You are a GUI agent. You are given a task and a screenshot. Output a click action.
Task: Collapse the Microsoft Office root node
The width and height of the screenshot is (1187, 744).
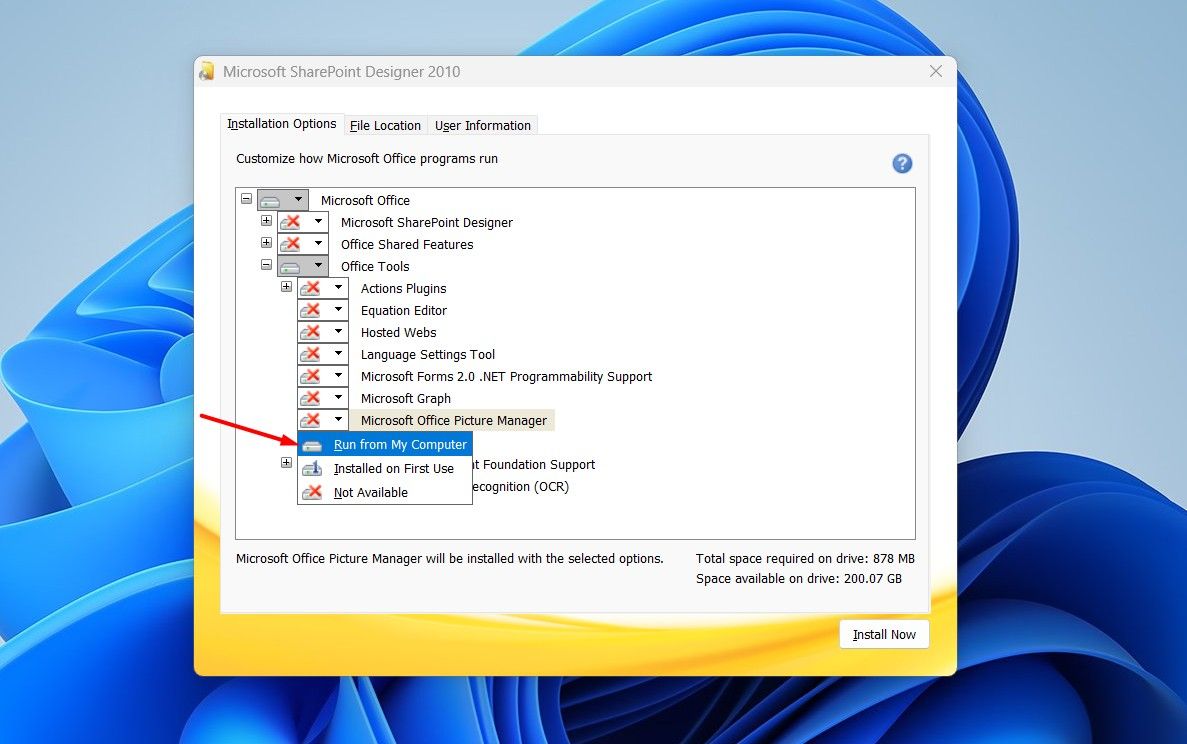click(246, 199)
